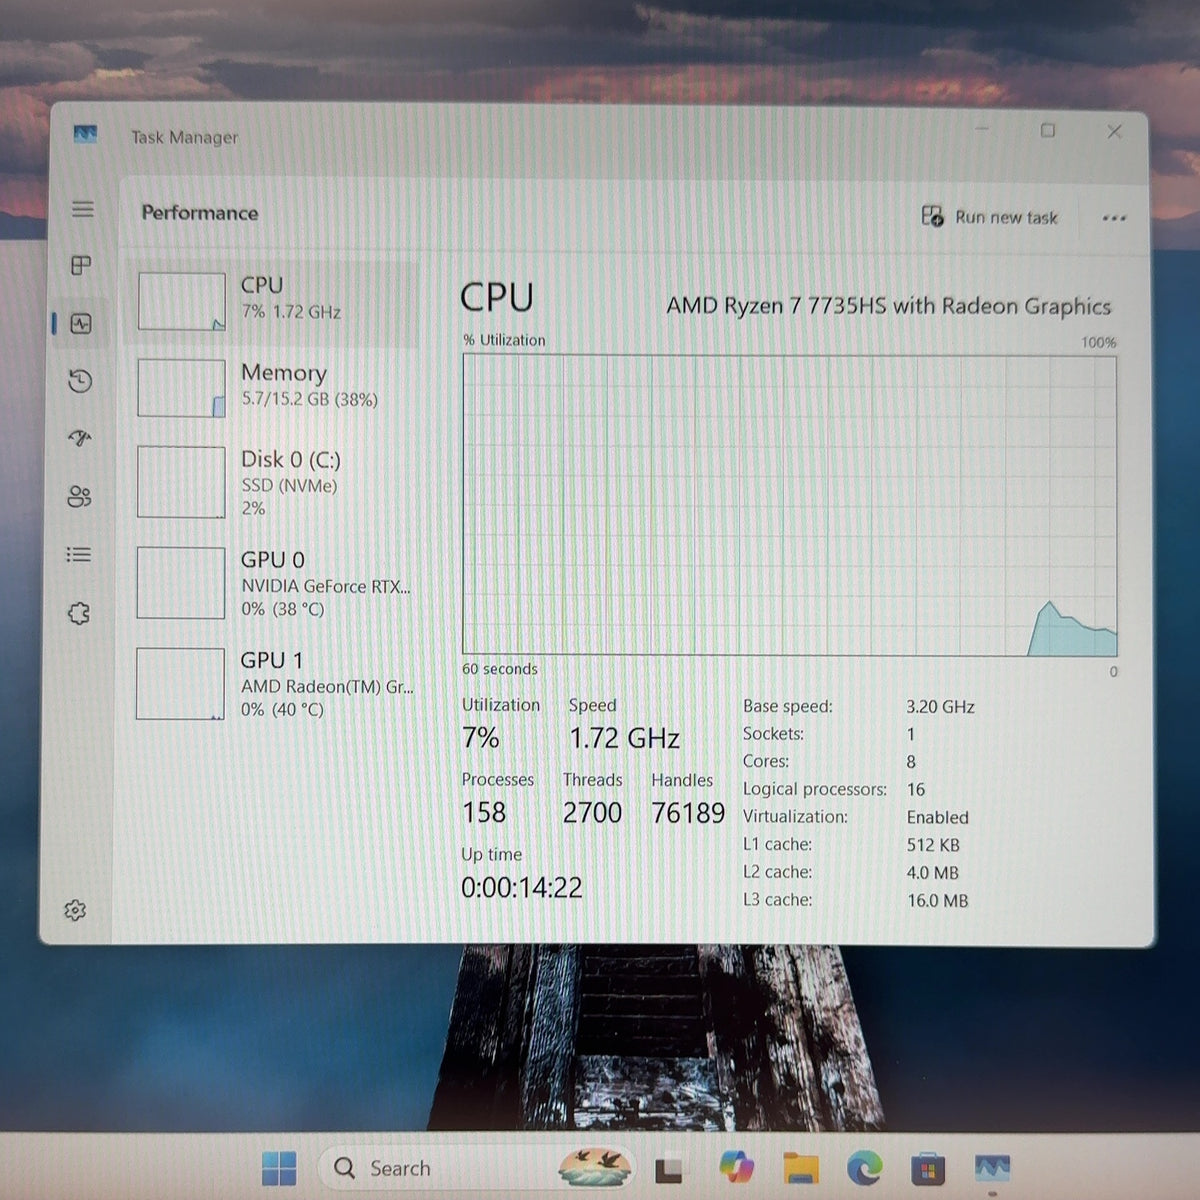Open the Users page in sidebar
Image resolution: width=1200 pixels, height=1200 pixels.
coord(79,496)
